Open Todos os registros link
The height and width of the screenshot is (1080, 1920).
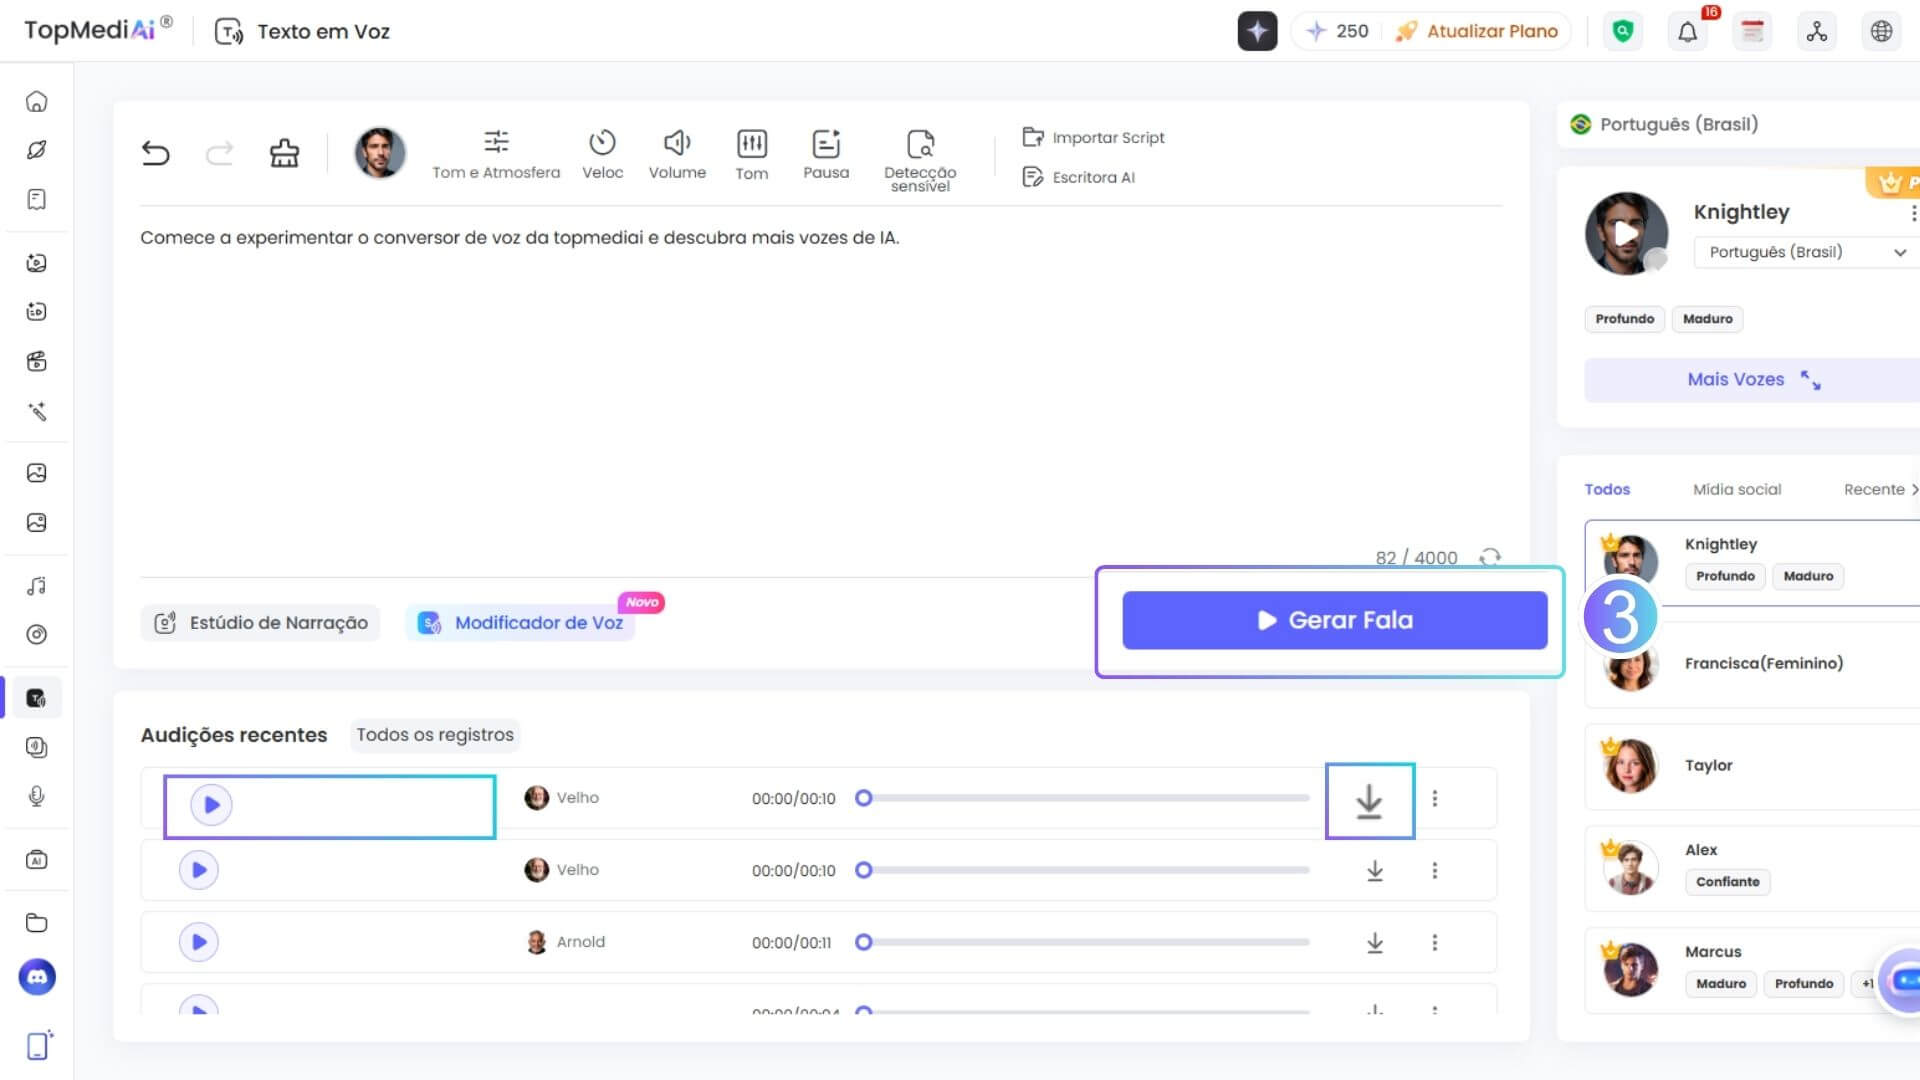point(435,735)
